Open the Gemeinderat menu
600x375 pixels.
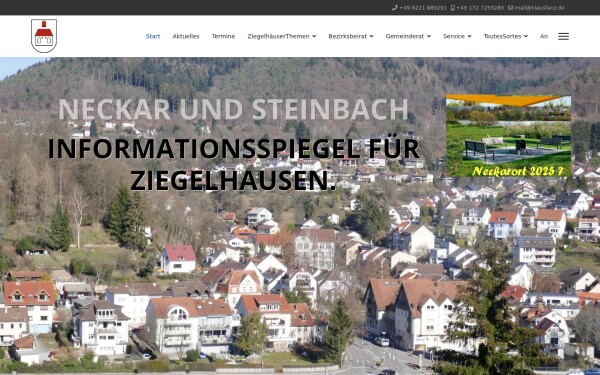coord(408,36)
